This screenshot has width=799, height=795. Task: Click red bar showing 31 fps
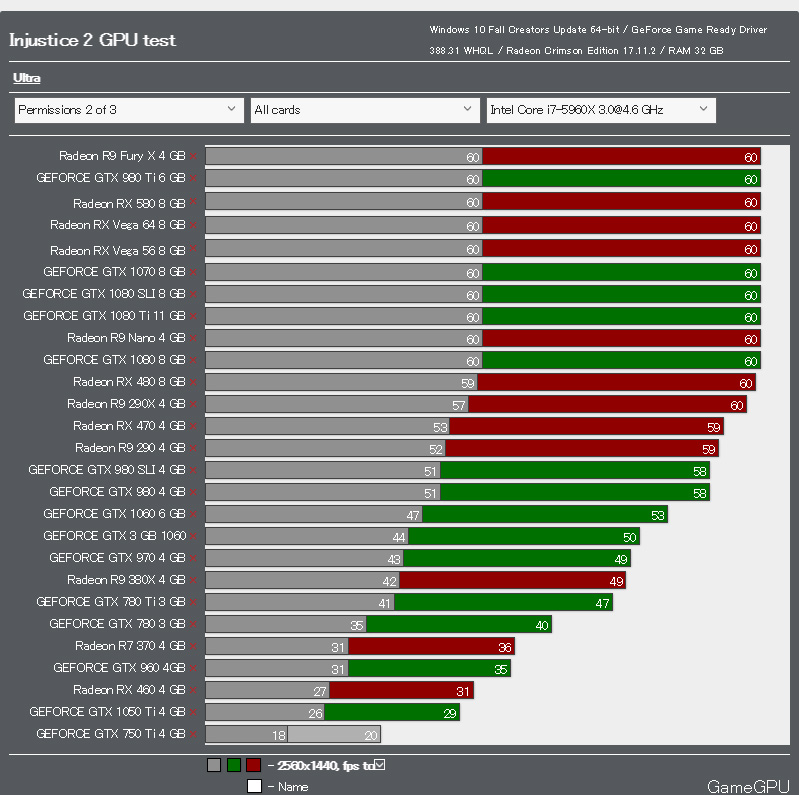coord(402,691)
